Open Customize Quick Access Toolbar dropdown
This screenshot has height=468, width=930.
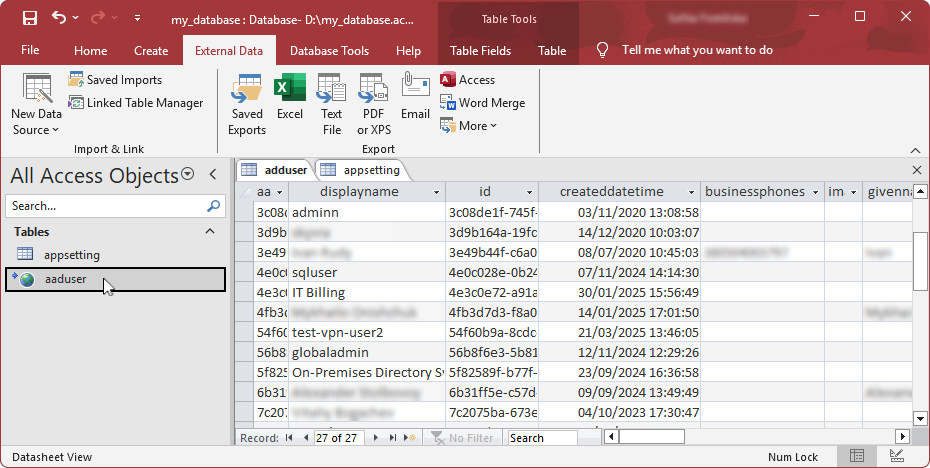[x=137, y=18]
